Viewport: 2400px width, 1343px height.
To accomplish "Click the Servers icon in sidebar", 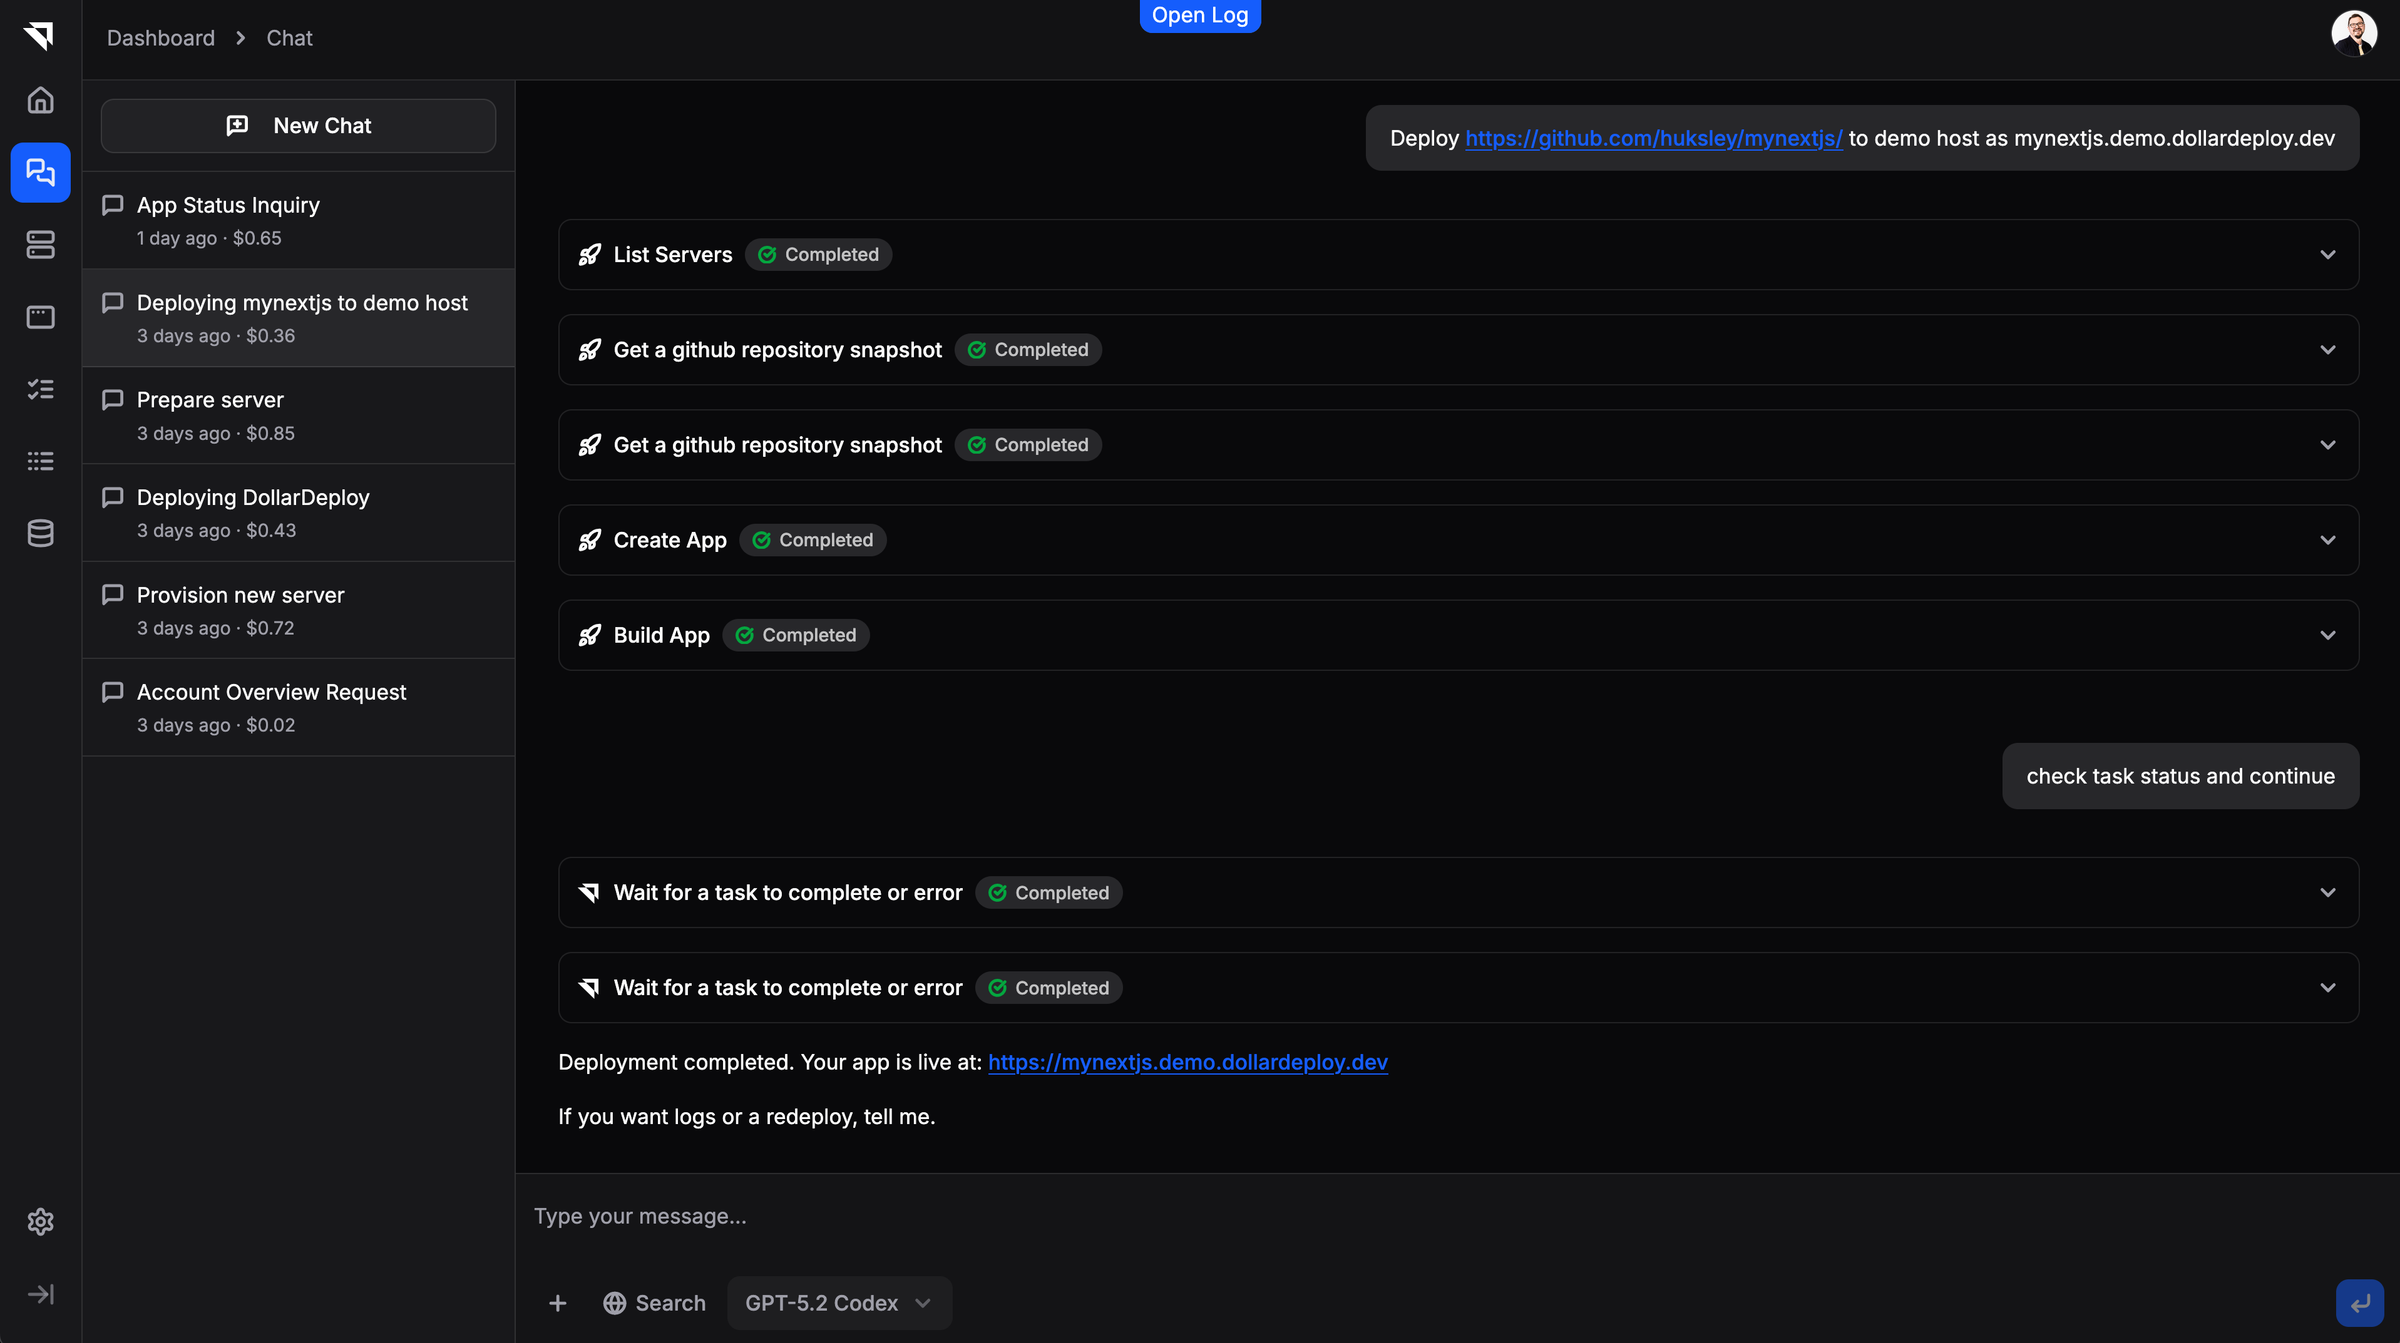I will (40, 245).
